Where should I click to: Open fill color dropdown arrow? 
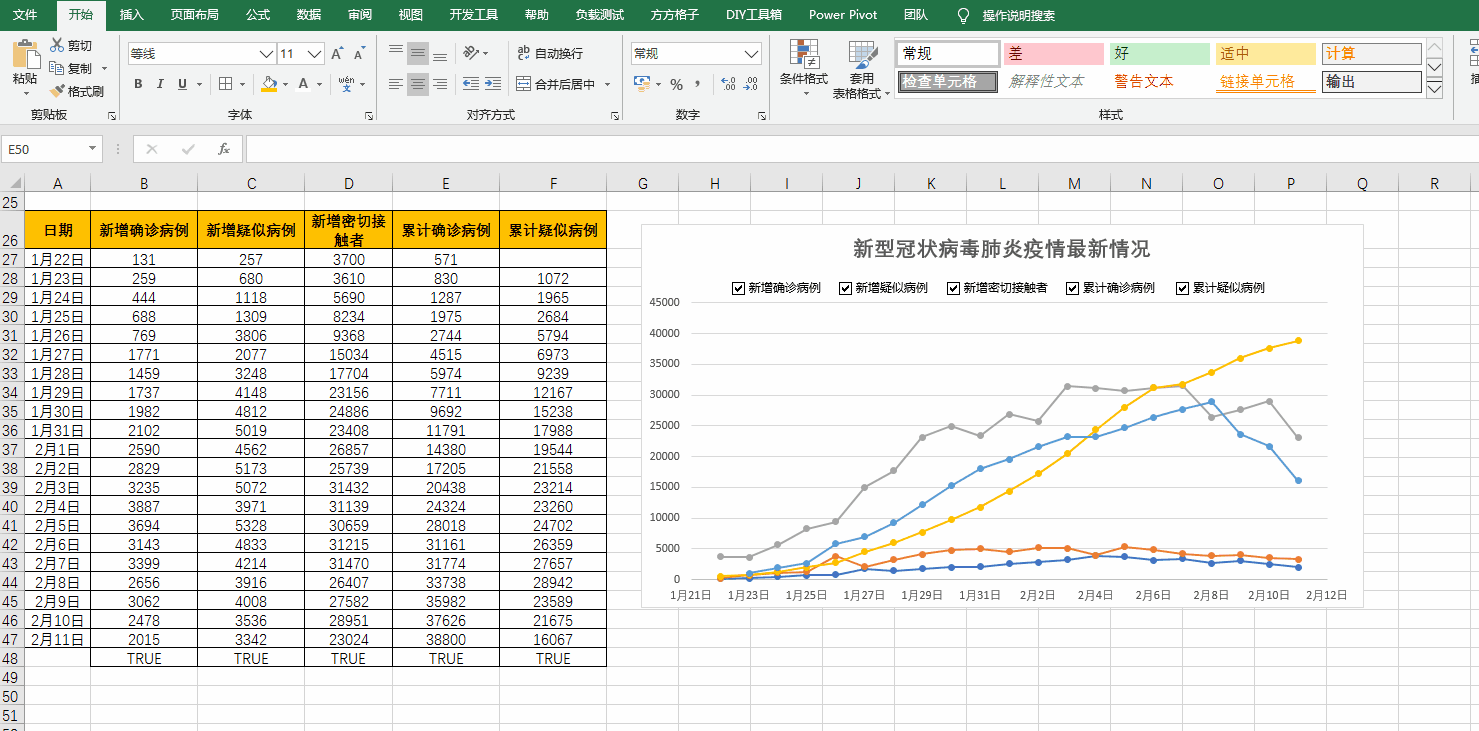pos(285,84)
